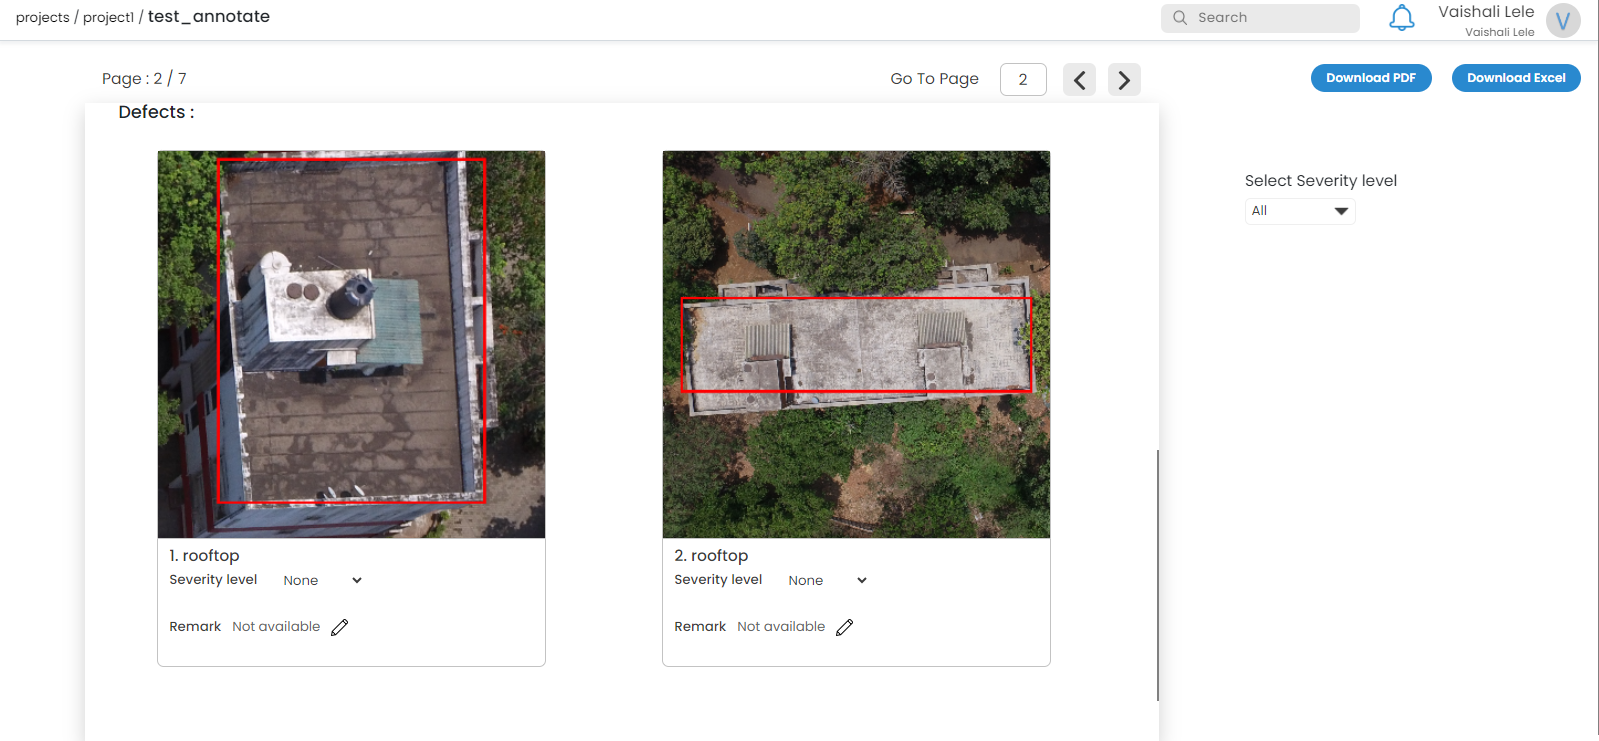Screen dimensions: 1599x741
Task: Focus the Go To Page number field
Action: [x=1023, y=80]
